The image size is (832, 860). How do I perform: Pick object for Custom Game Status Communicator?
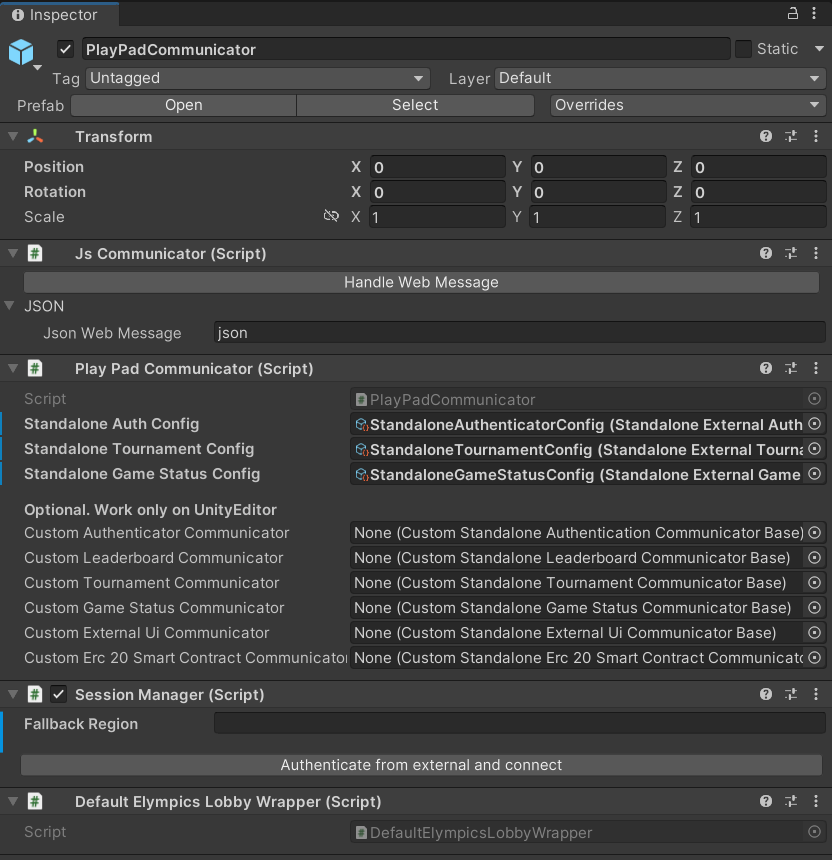814,608
